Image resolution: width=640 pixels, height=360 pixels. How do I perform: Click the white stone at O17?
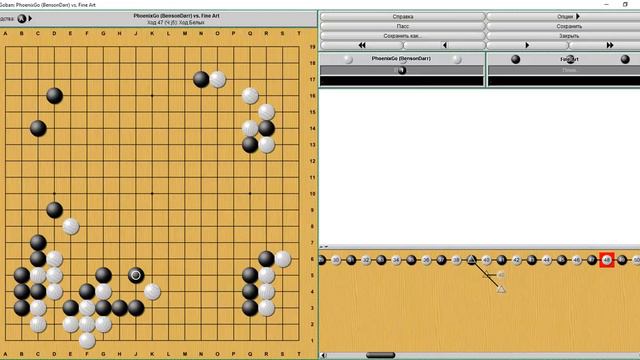[218, 80]
